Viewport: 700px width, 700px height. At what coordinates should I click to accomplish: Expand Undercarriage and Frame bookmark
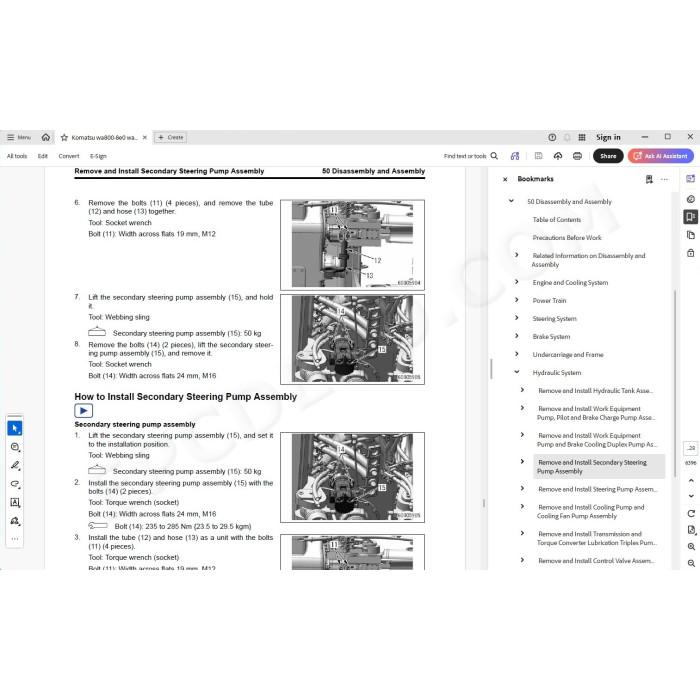tap(517, 354)
